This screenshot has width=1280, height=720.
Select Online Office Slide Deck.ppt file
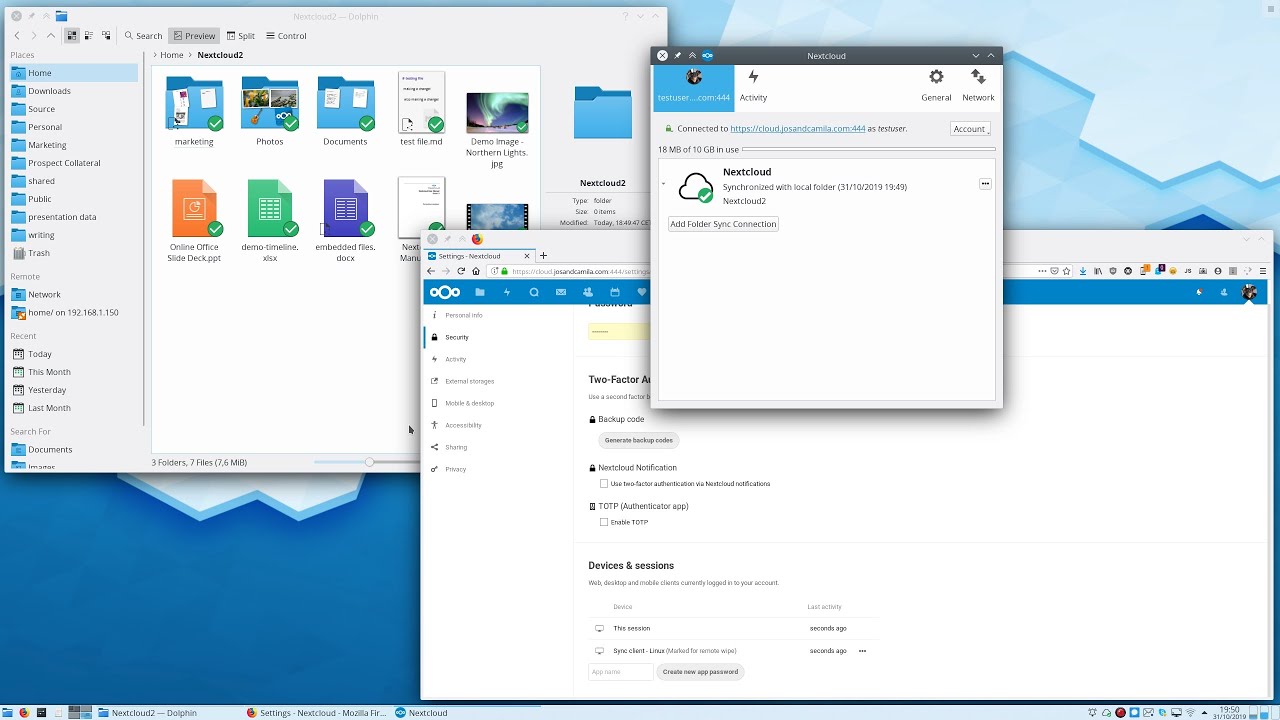[194, 208]
